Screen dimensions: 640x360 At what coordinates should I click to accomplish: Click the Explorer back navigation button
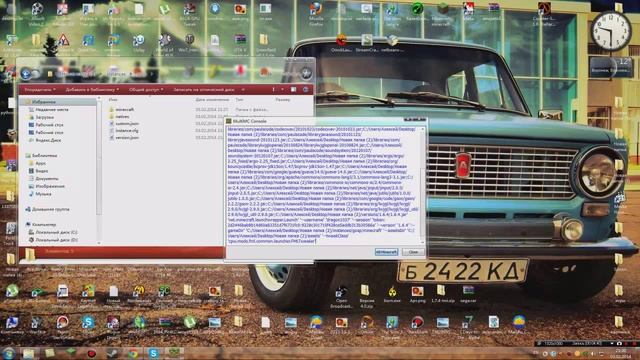tap(25, 73)
